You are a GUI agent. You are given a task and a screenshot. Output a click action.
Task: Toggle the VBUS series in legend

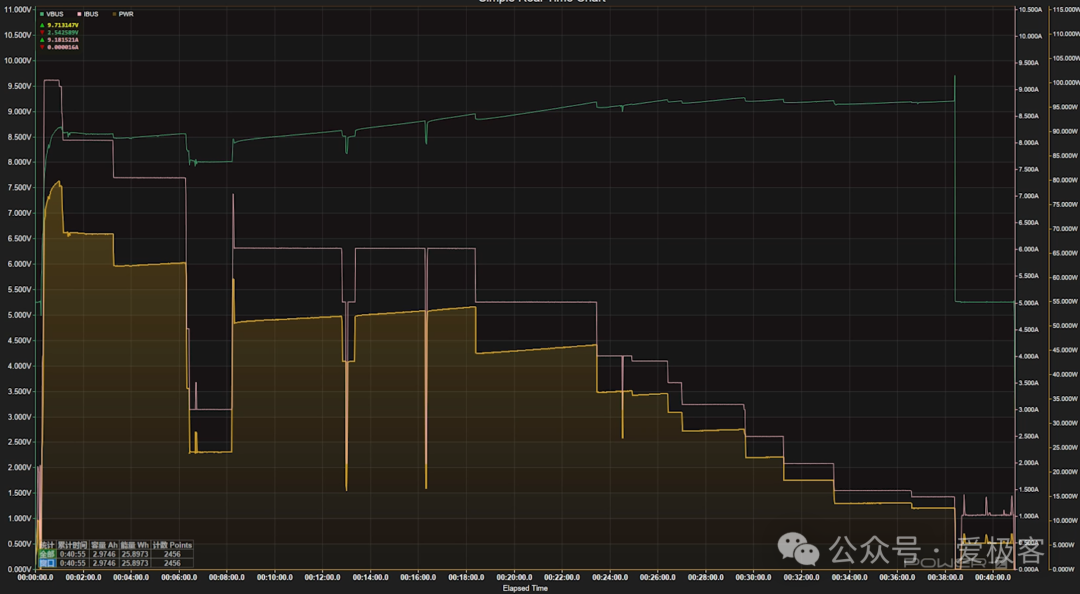pos(52,14)
